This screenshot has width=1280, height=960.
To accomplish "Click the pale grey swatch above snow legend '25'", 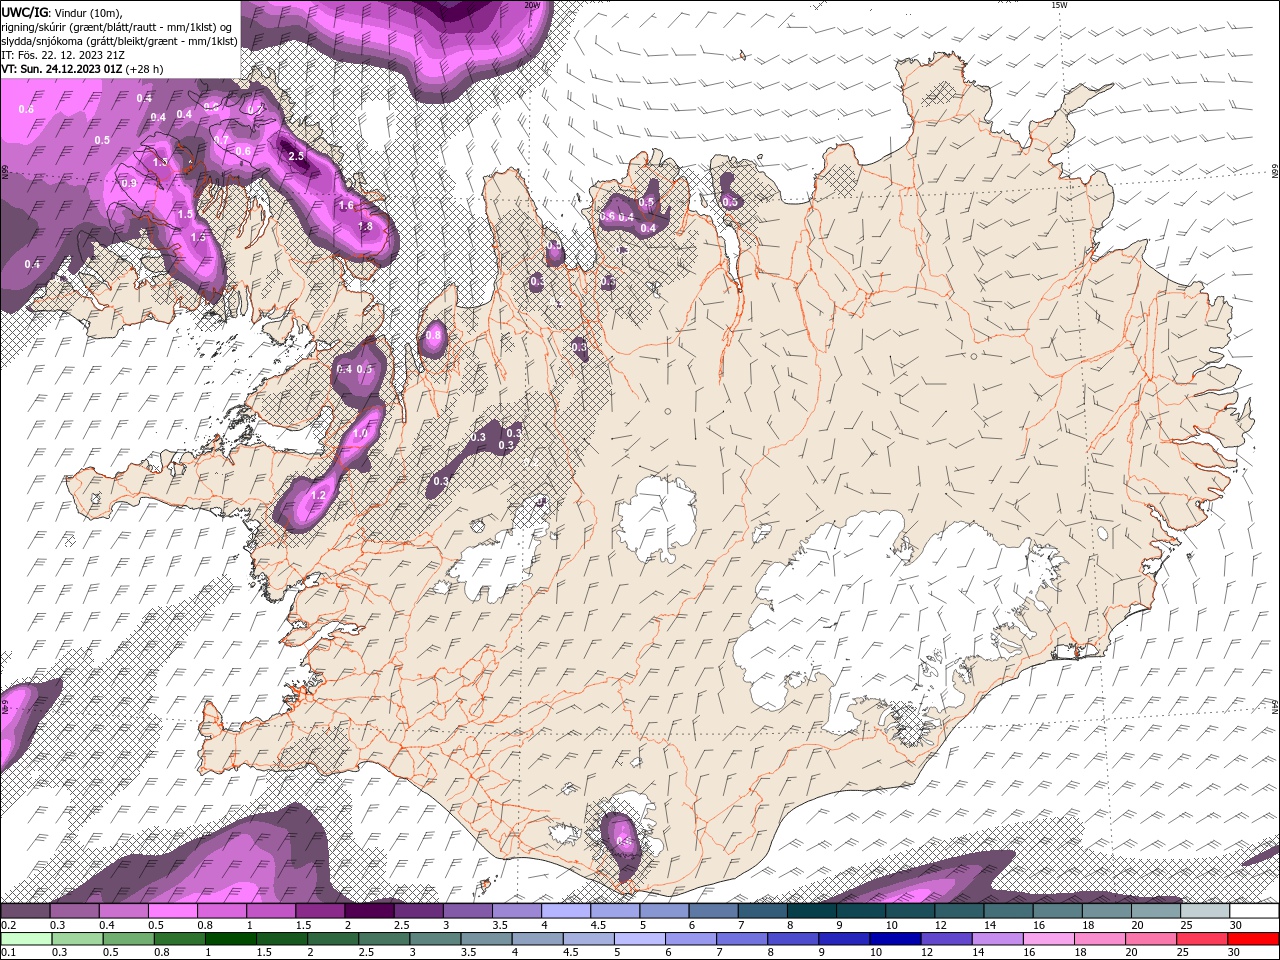I will [x=1205, y=911].
